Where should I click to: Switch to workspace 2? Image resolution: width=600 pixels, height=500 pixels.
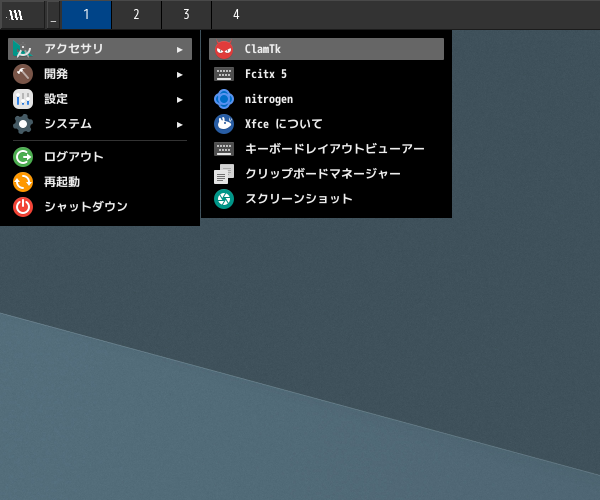[136, 15]
